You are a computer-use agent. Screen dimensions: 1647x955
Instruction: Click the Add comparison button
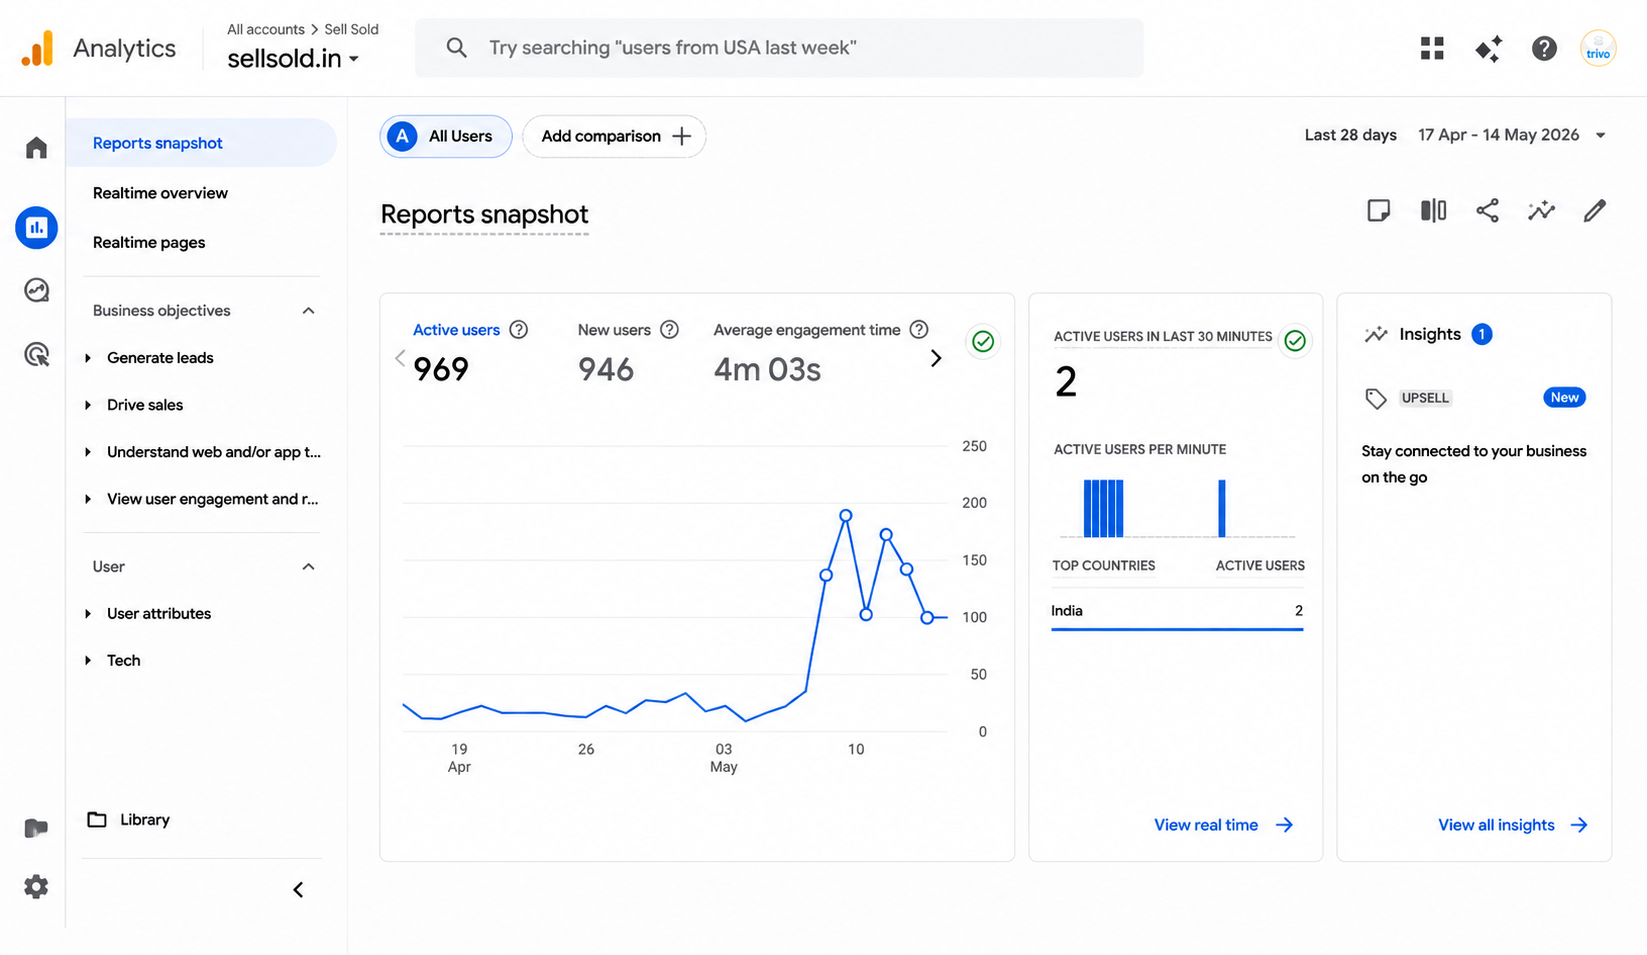pos(614,136)
